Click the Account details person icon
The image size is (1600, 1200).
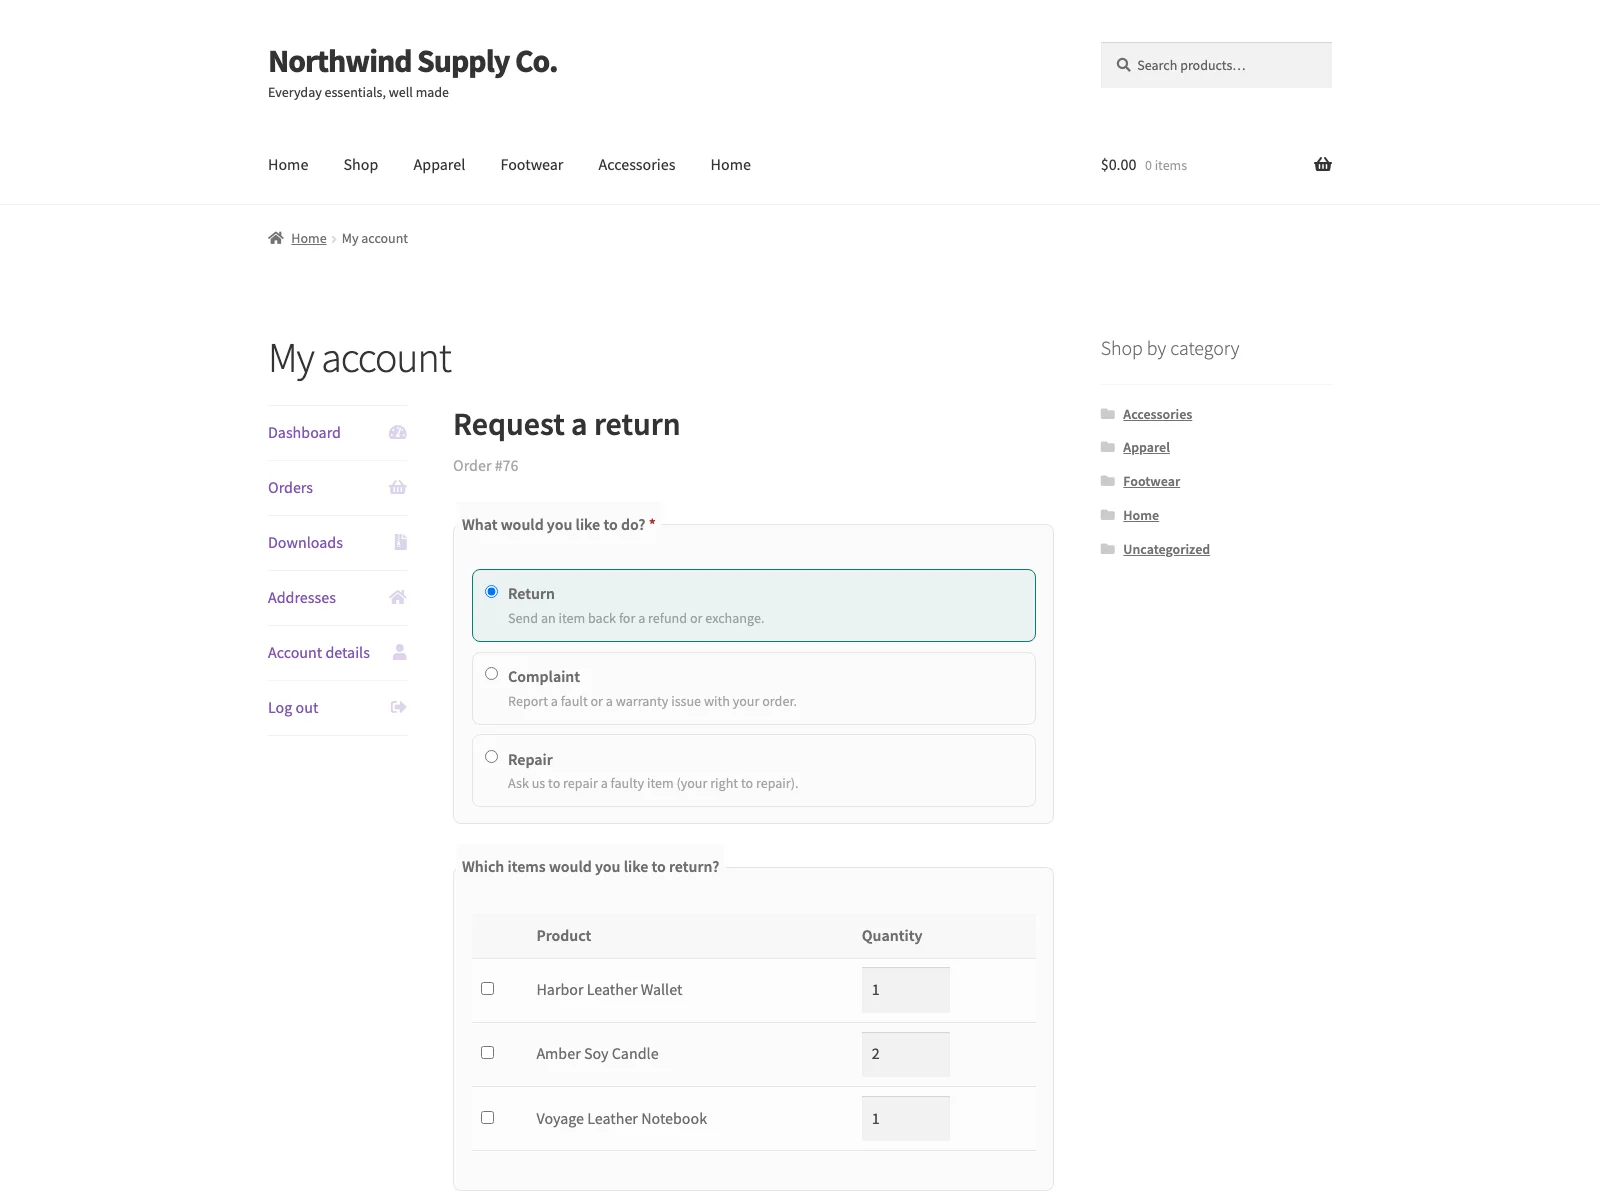[x=400, y=652]
